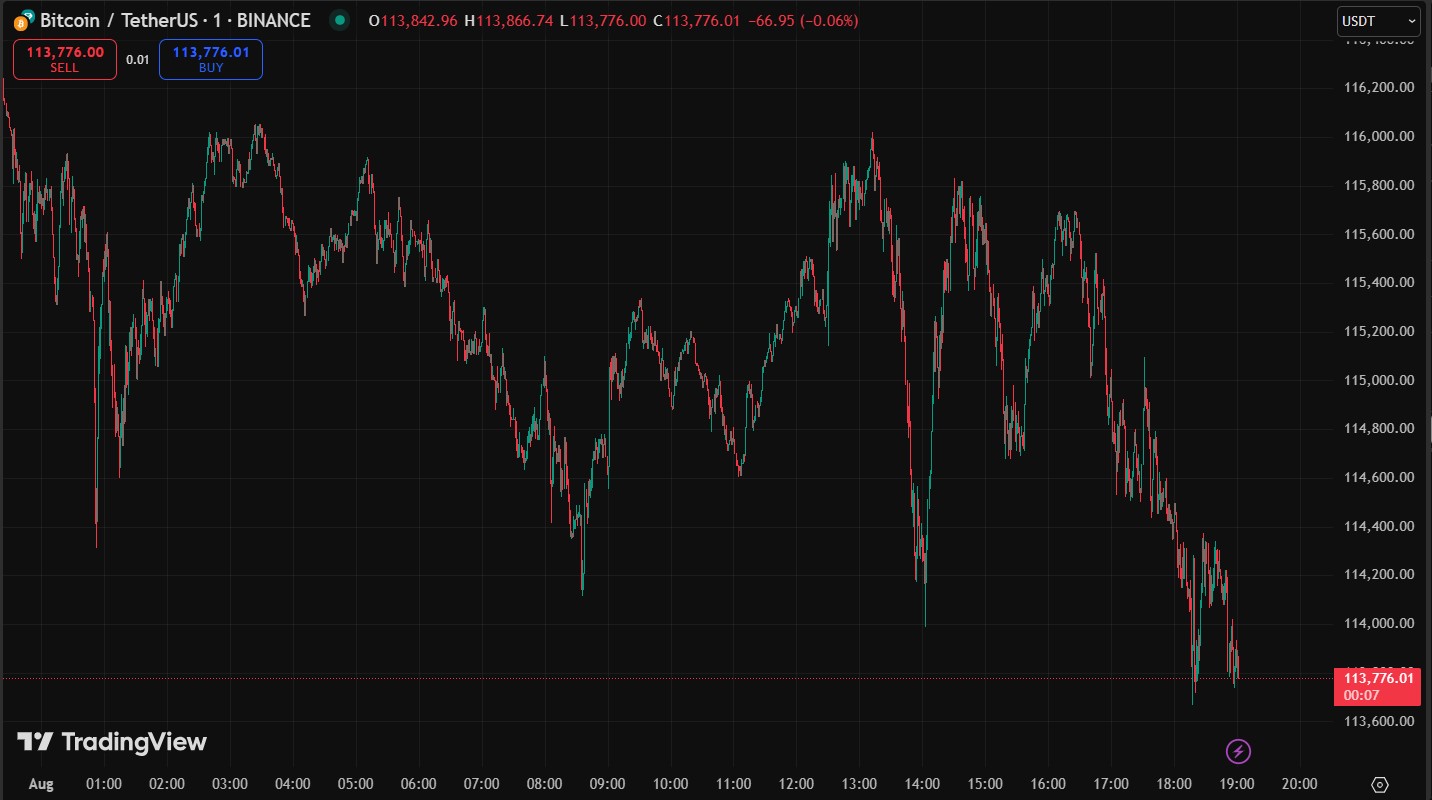
Task: Click the SELL 113,776.00 button
Action: coord(65,59)
